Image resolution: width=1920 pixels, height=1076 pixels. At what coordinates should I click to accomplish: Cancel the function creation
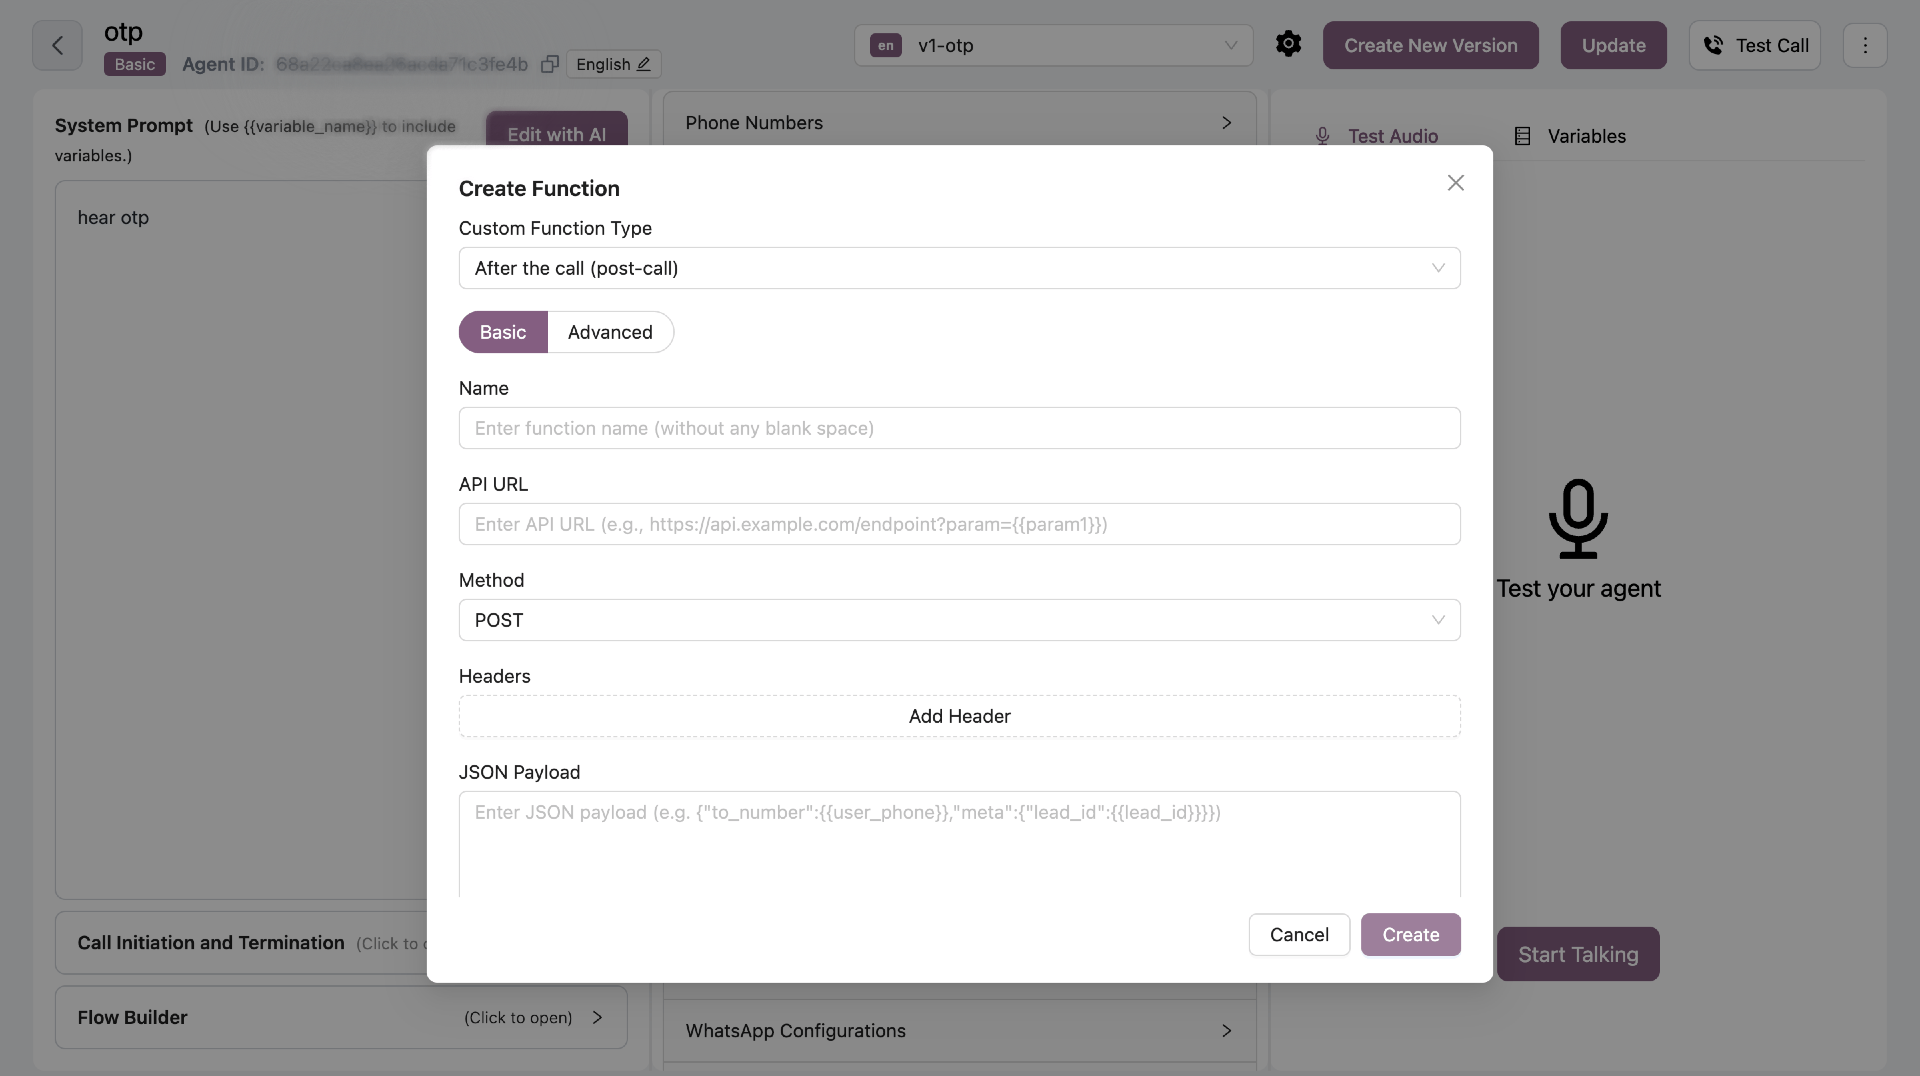coord(1299,934)
